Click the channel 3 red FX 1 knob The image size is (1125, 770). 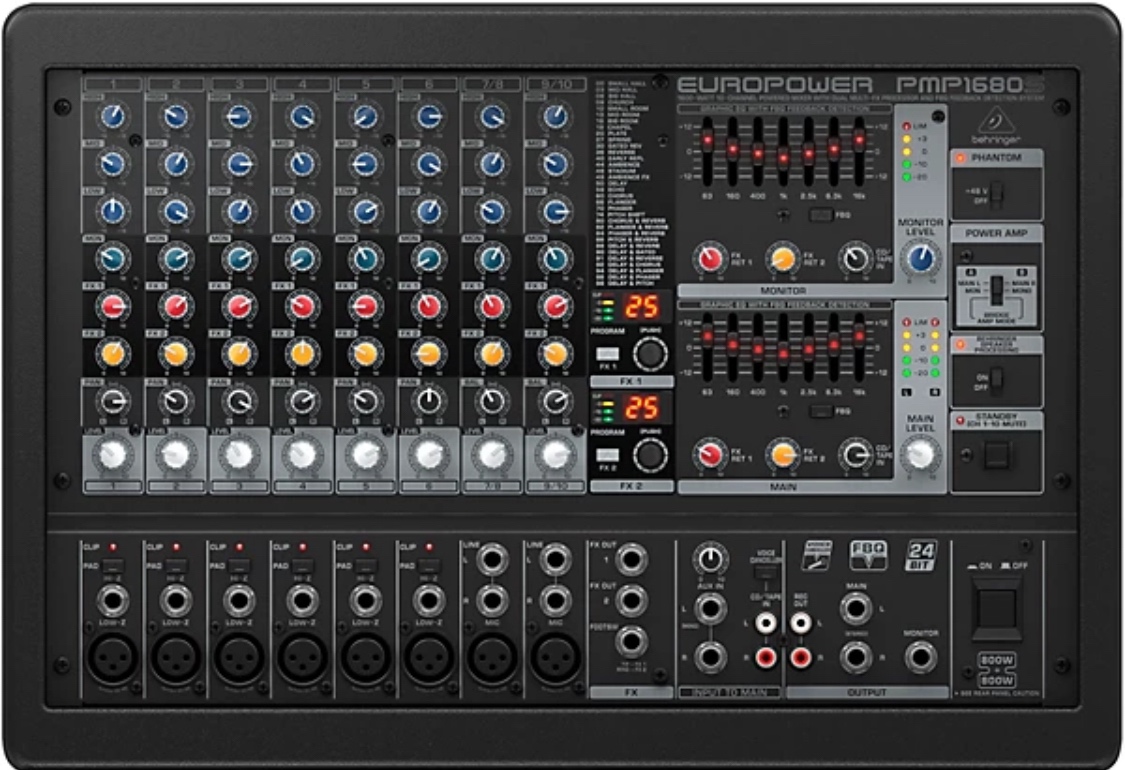point(239,305)
